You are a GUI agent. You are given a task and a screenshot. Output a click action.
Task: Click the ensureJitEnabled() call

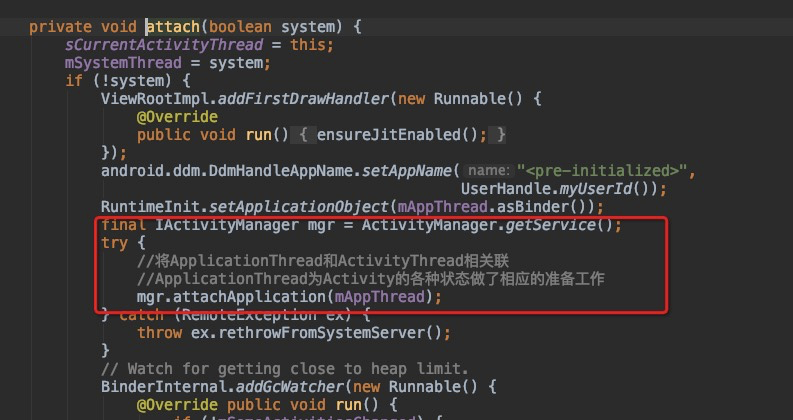[397, 135]
